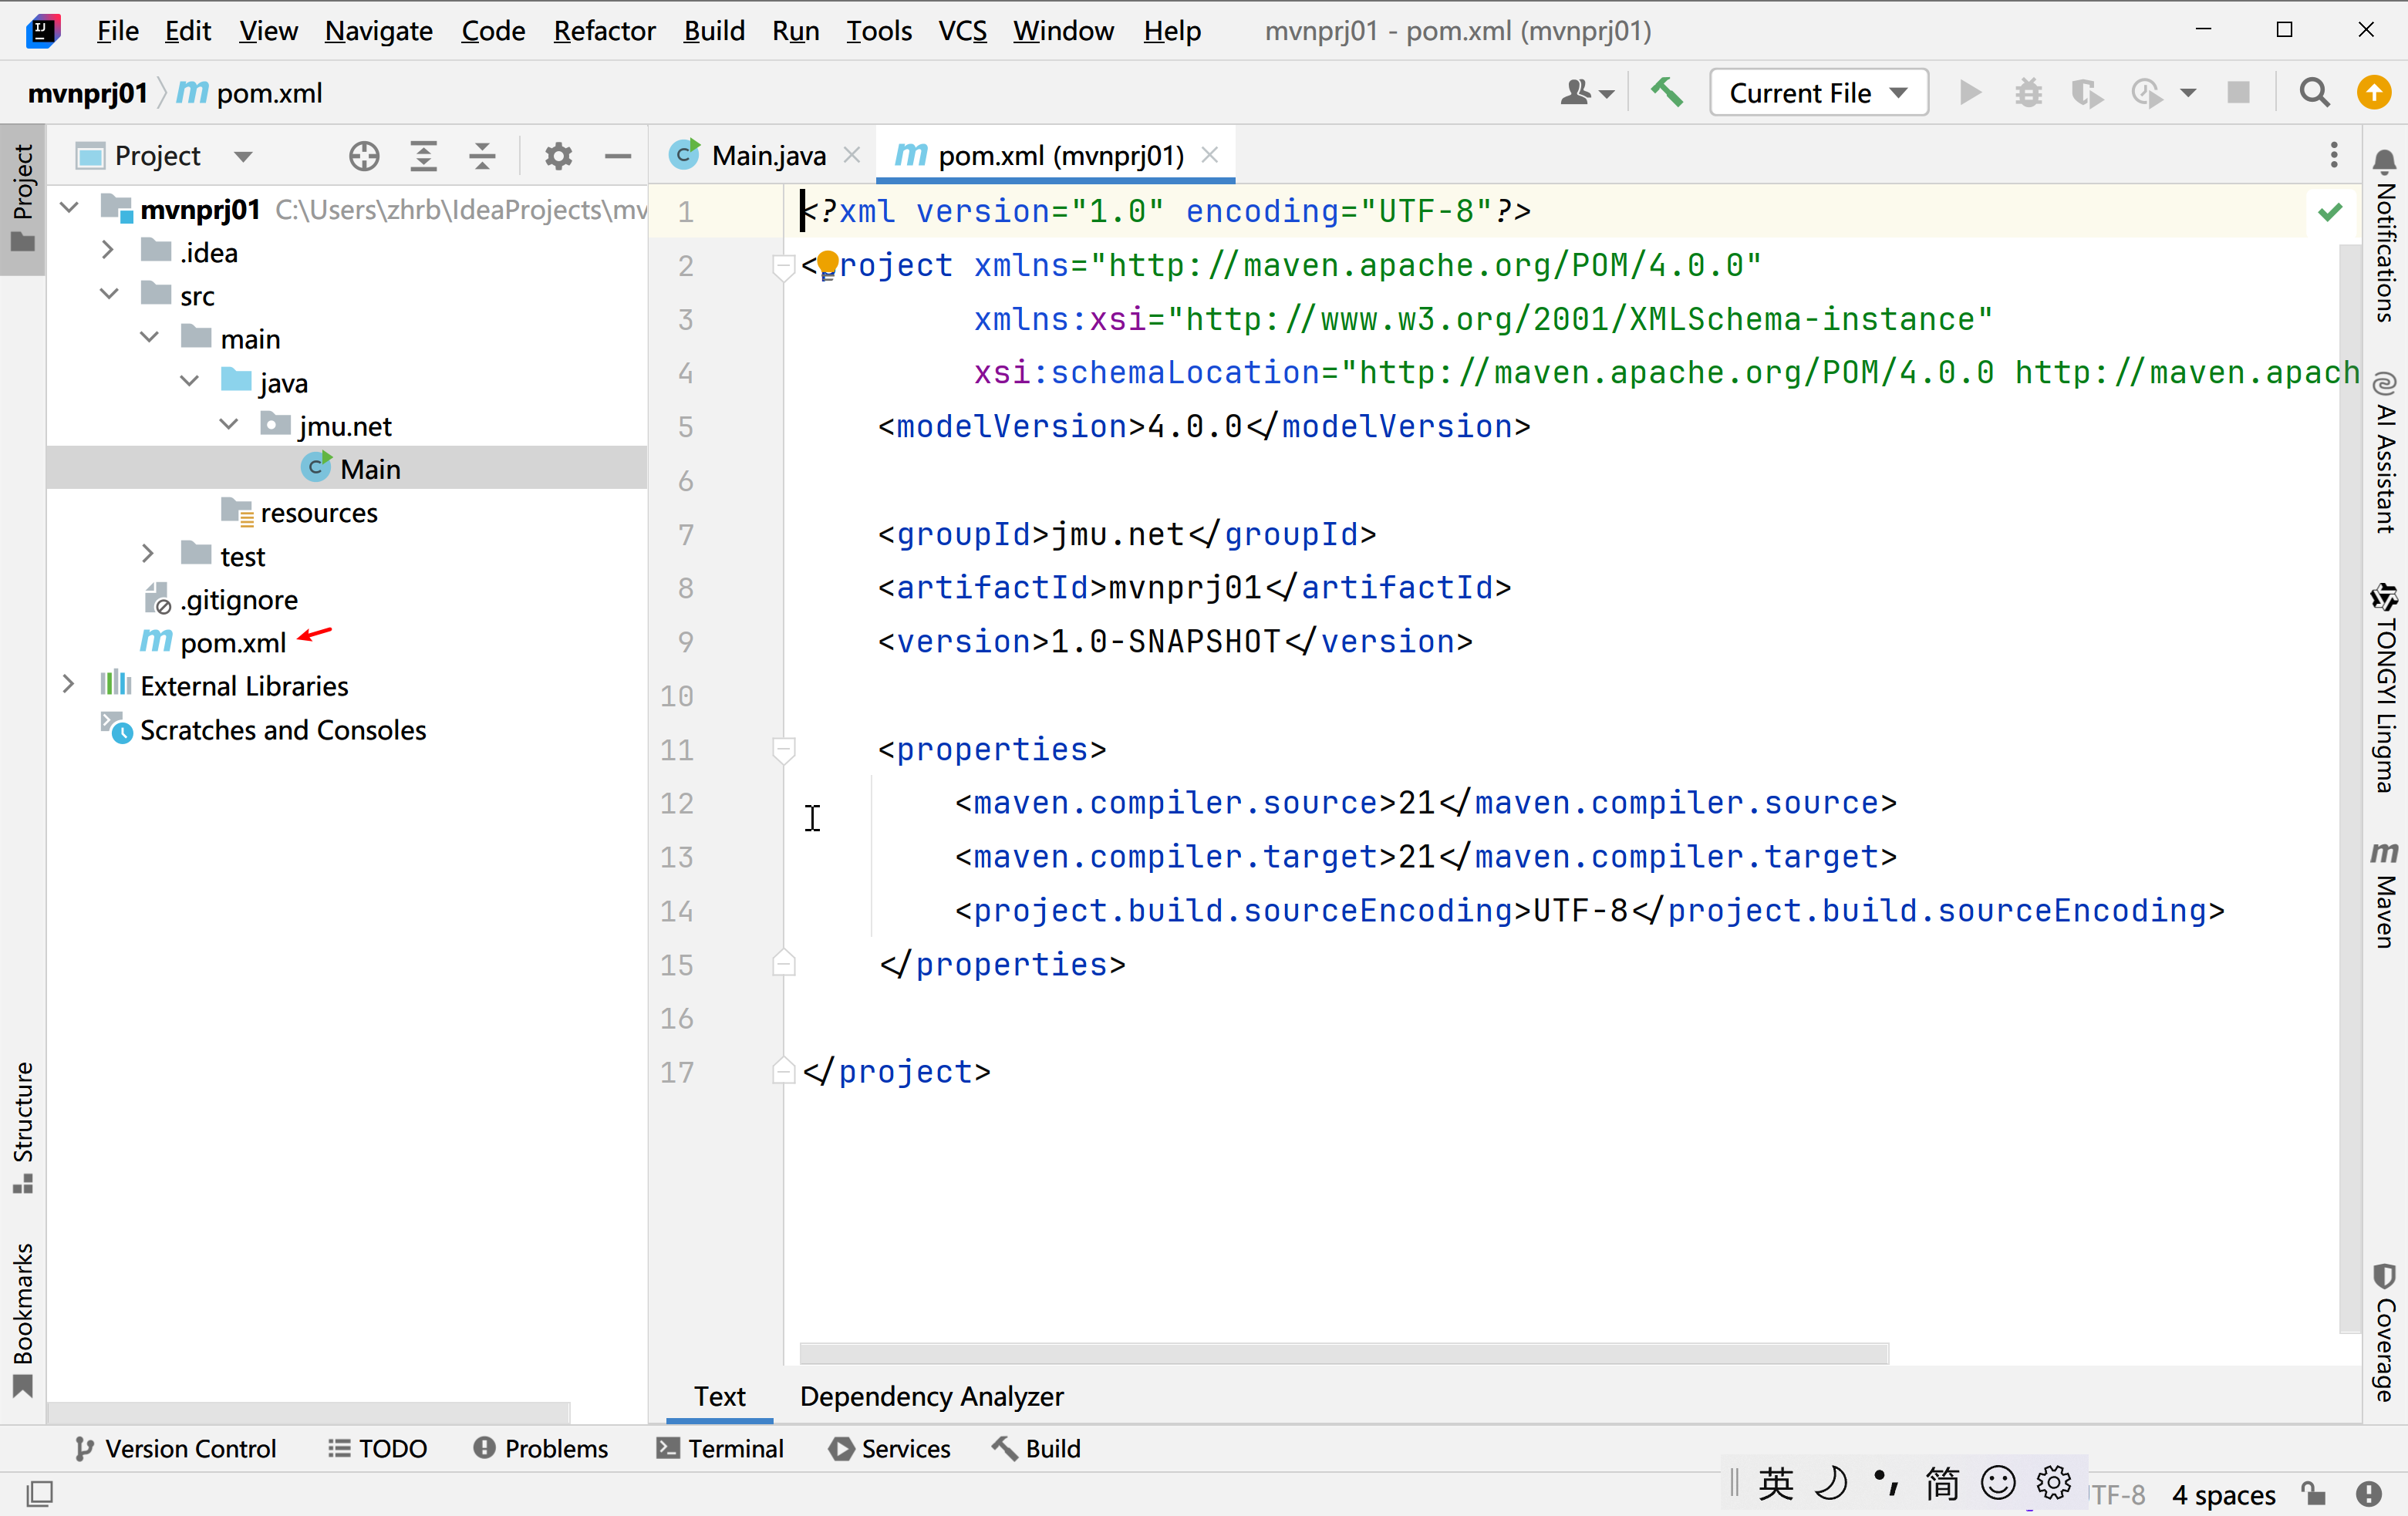The image size is (2408, 1516).
Task: Click the Build project hammer icon
Action: (1666, 93)
